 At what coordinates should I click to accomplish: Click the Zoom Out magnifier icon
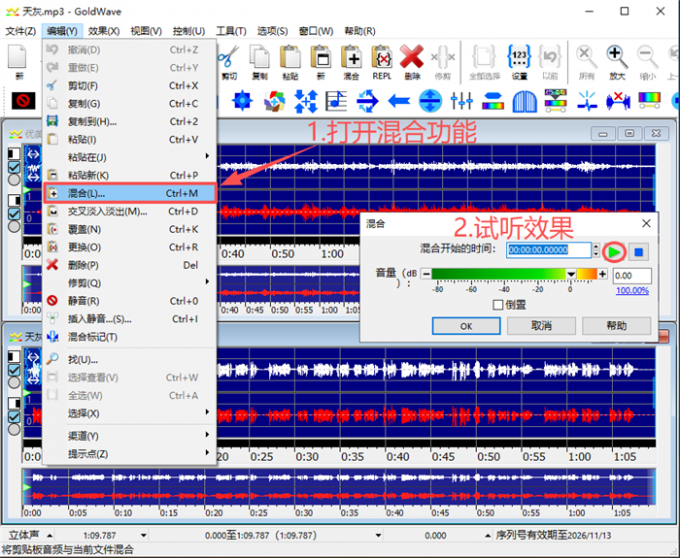(647, 61)
